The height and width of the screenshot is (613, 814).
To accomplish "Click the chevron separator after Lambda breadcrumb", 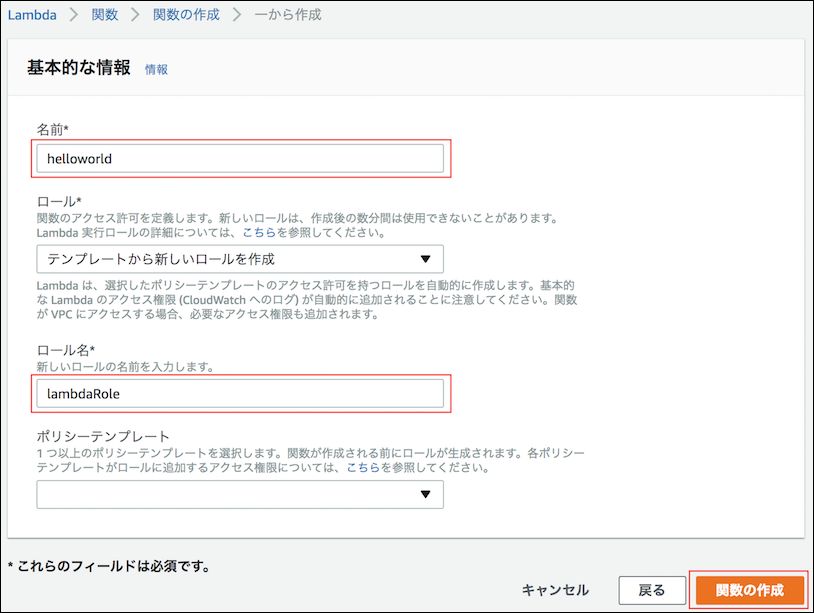I will coord(74,15).
